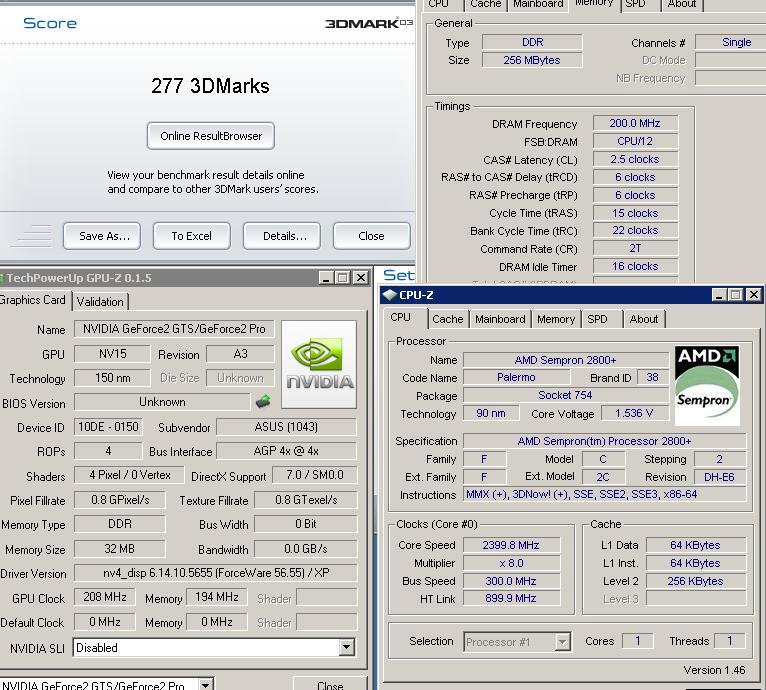
Task: Click the FSB:DRAM value CPU/12
Action: click(x=635, y=141)
